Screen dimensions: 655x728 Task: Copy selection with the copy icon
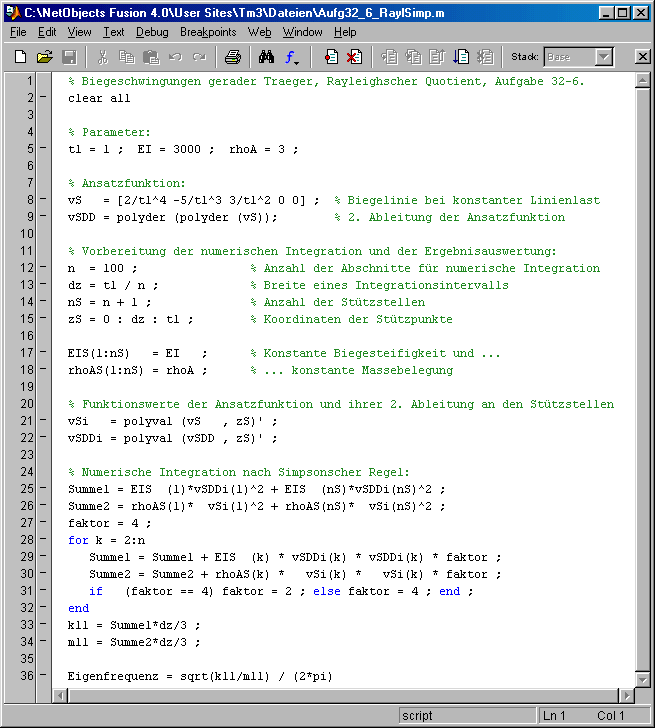pos(127,57)
